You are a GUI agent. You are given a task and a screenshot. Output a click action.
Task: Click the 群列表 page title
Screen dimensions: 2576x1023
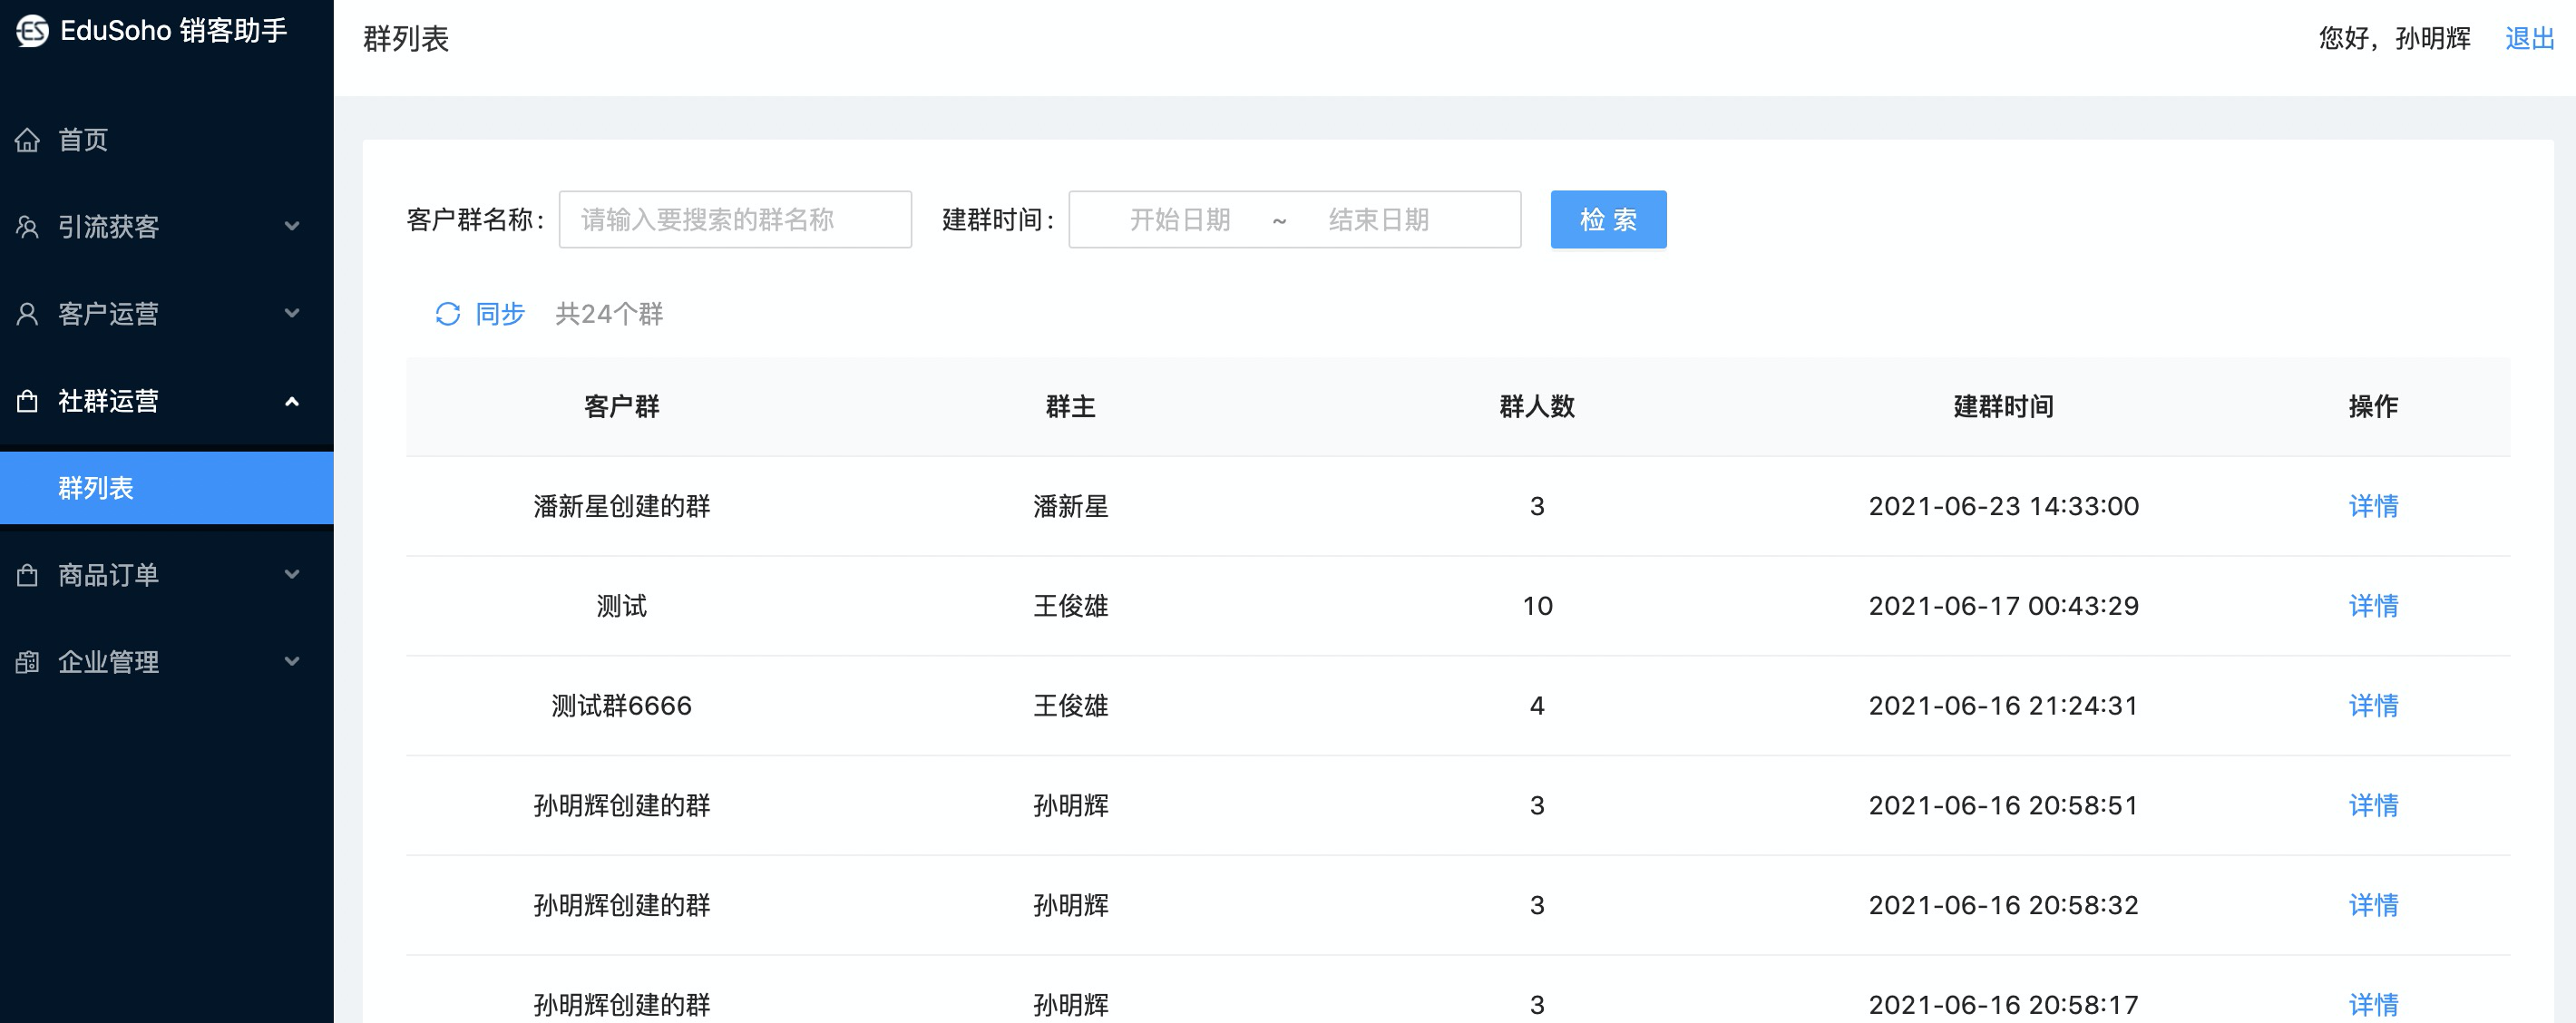pyautogui.click(x=406, y=39)
